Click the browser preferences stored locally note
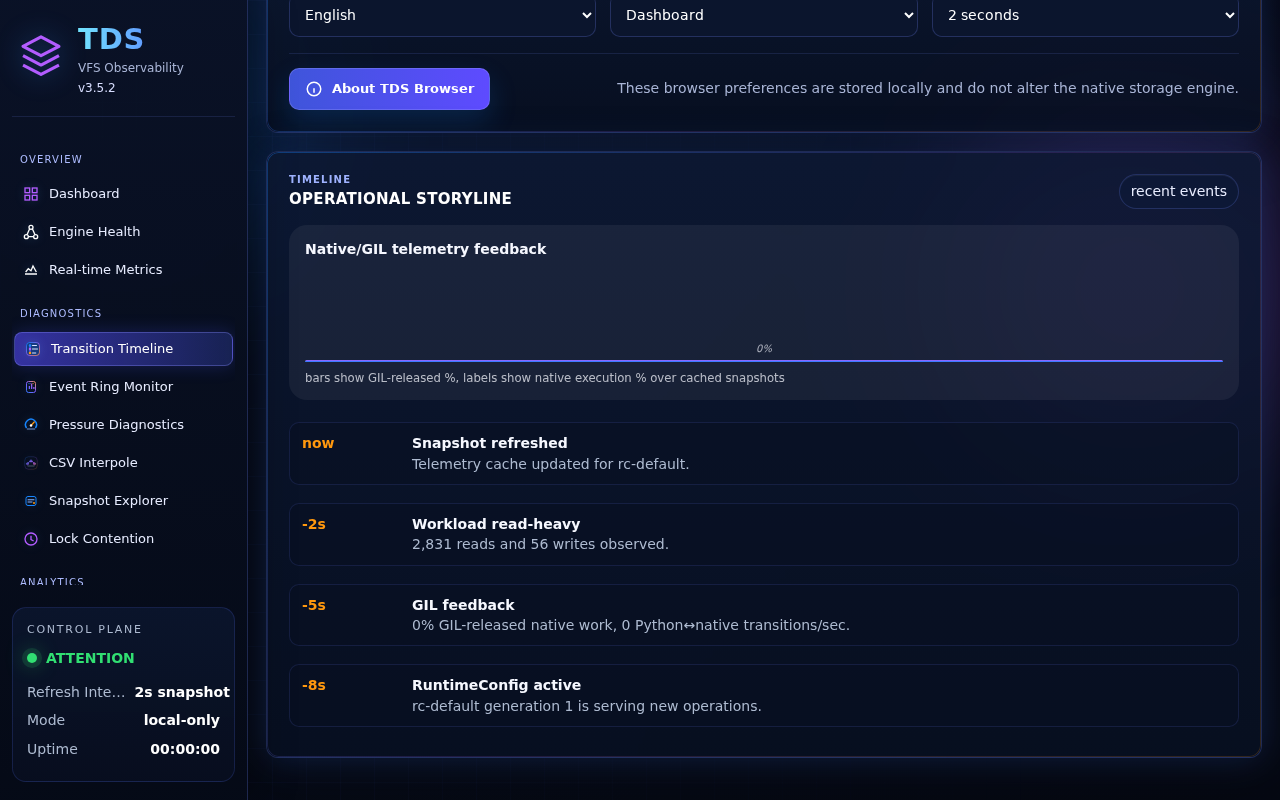 click(928, 88)
